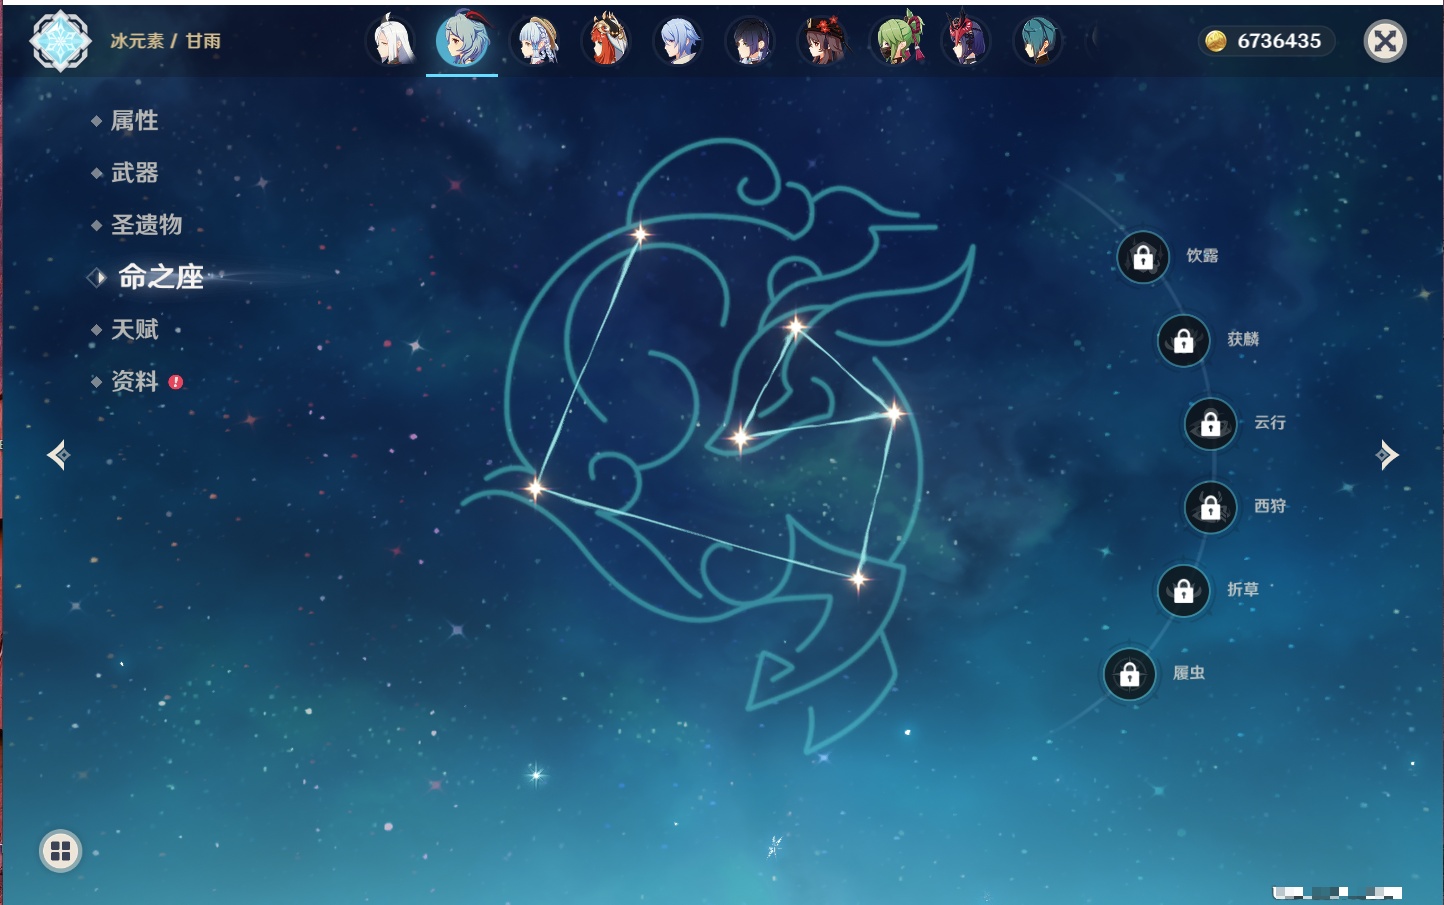Select the teal-haired avatar
Image resolution: width=1444 pixels, height=905 pixels.
pos(1037,41)
